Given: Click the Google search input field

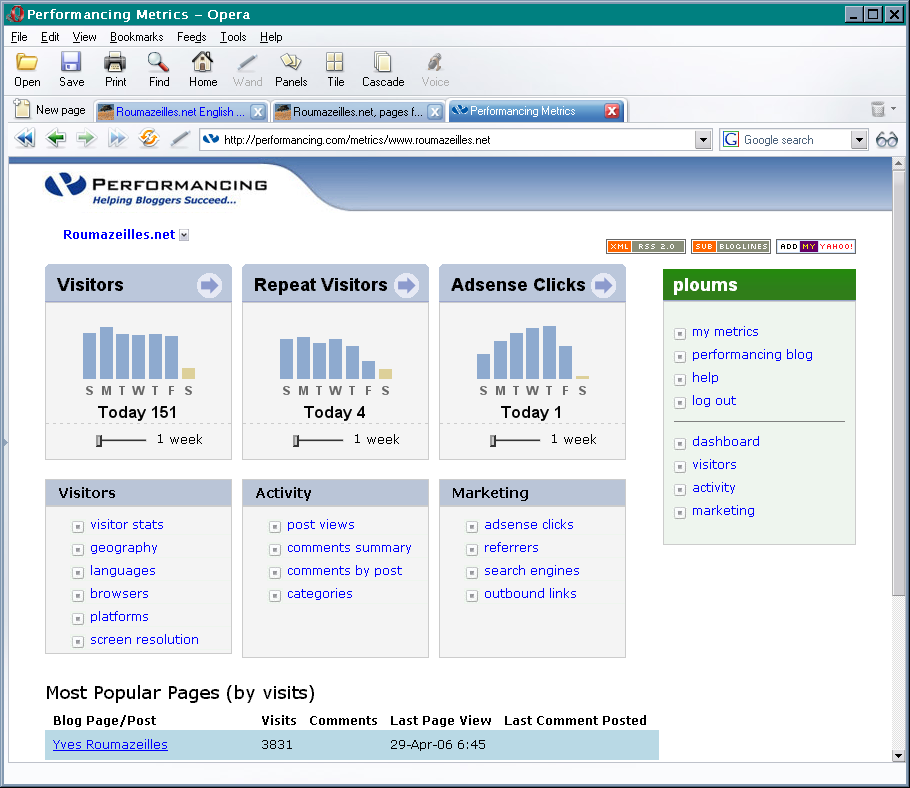Looking at the screenshot, I should point(786,140).
